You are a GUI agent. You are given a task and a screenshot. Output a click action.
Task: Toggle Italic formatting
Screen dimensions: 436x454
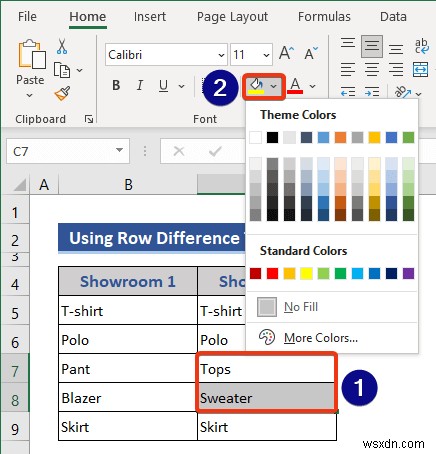(140, 86)
